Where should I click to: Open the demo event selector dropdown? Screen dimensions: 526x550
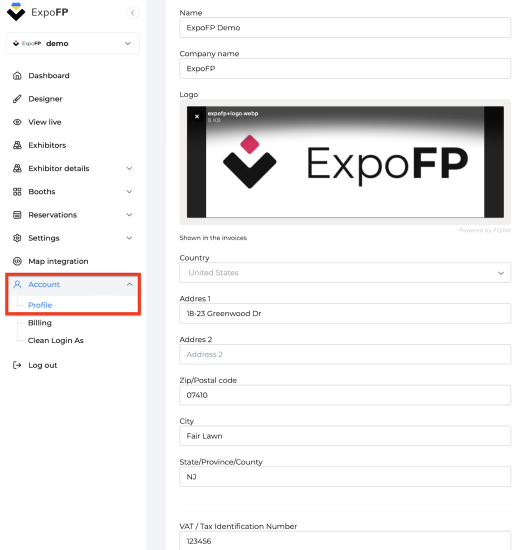tap(73, 43)
